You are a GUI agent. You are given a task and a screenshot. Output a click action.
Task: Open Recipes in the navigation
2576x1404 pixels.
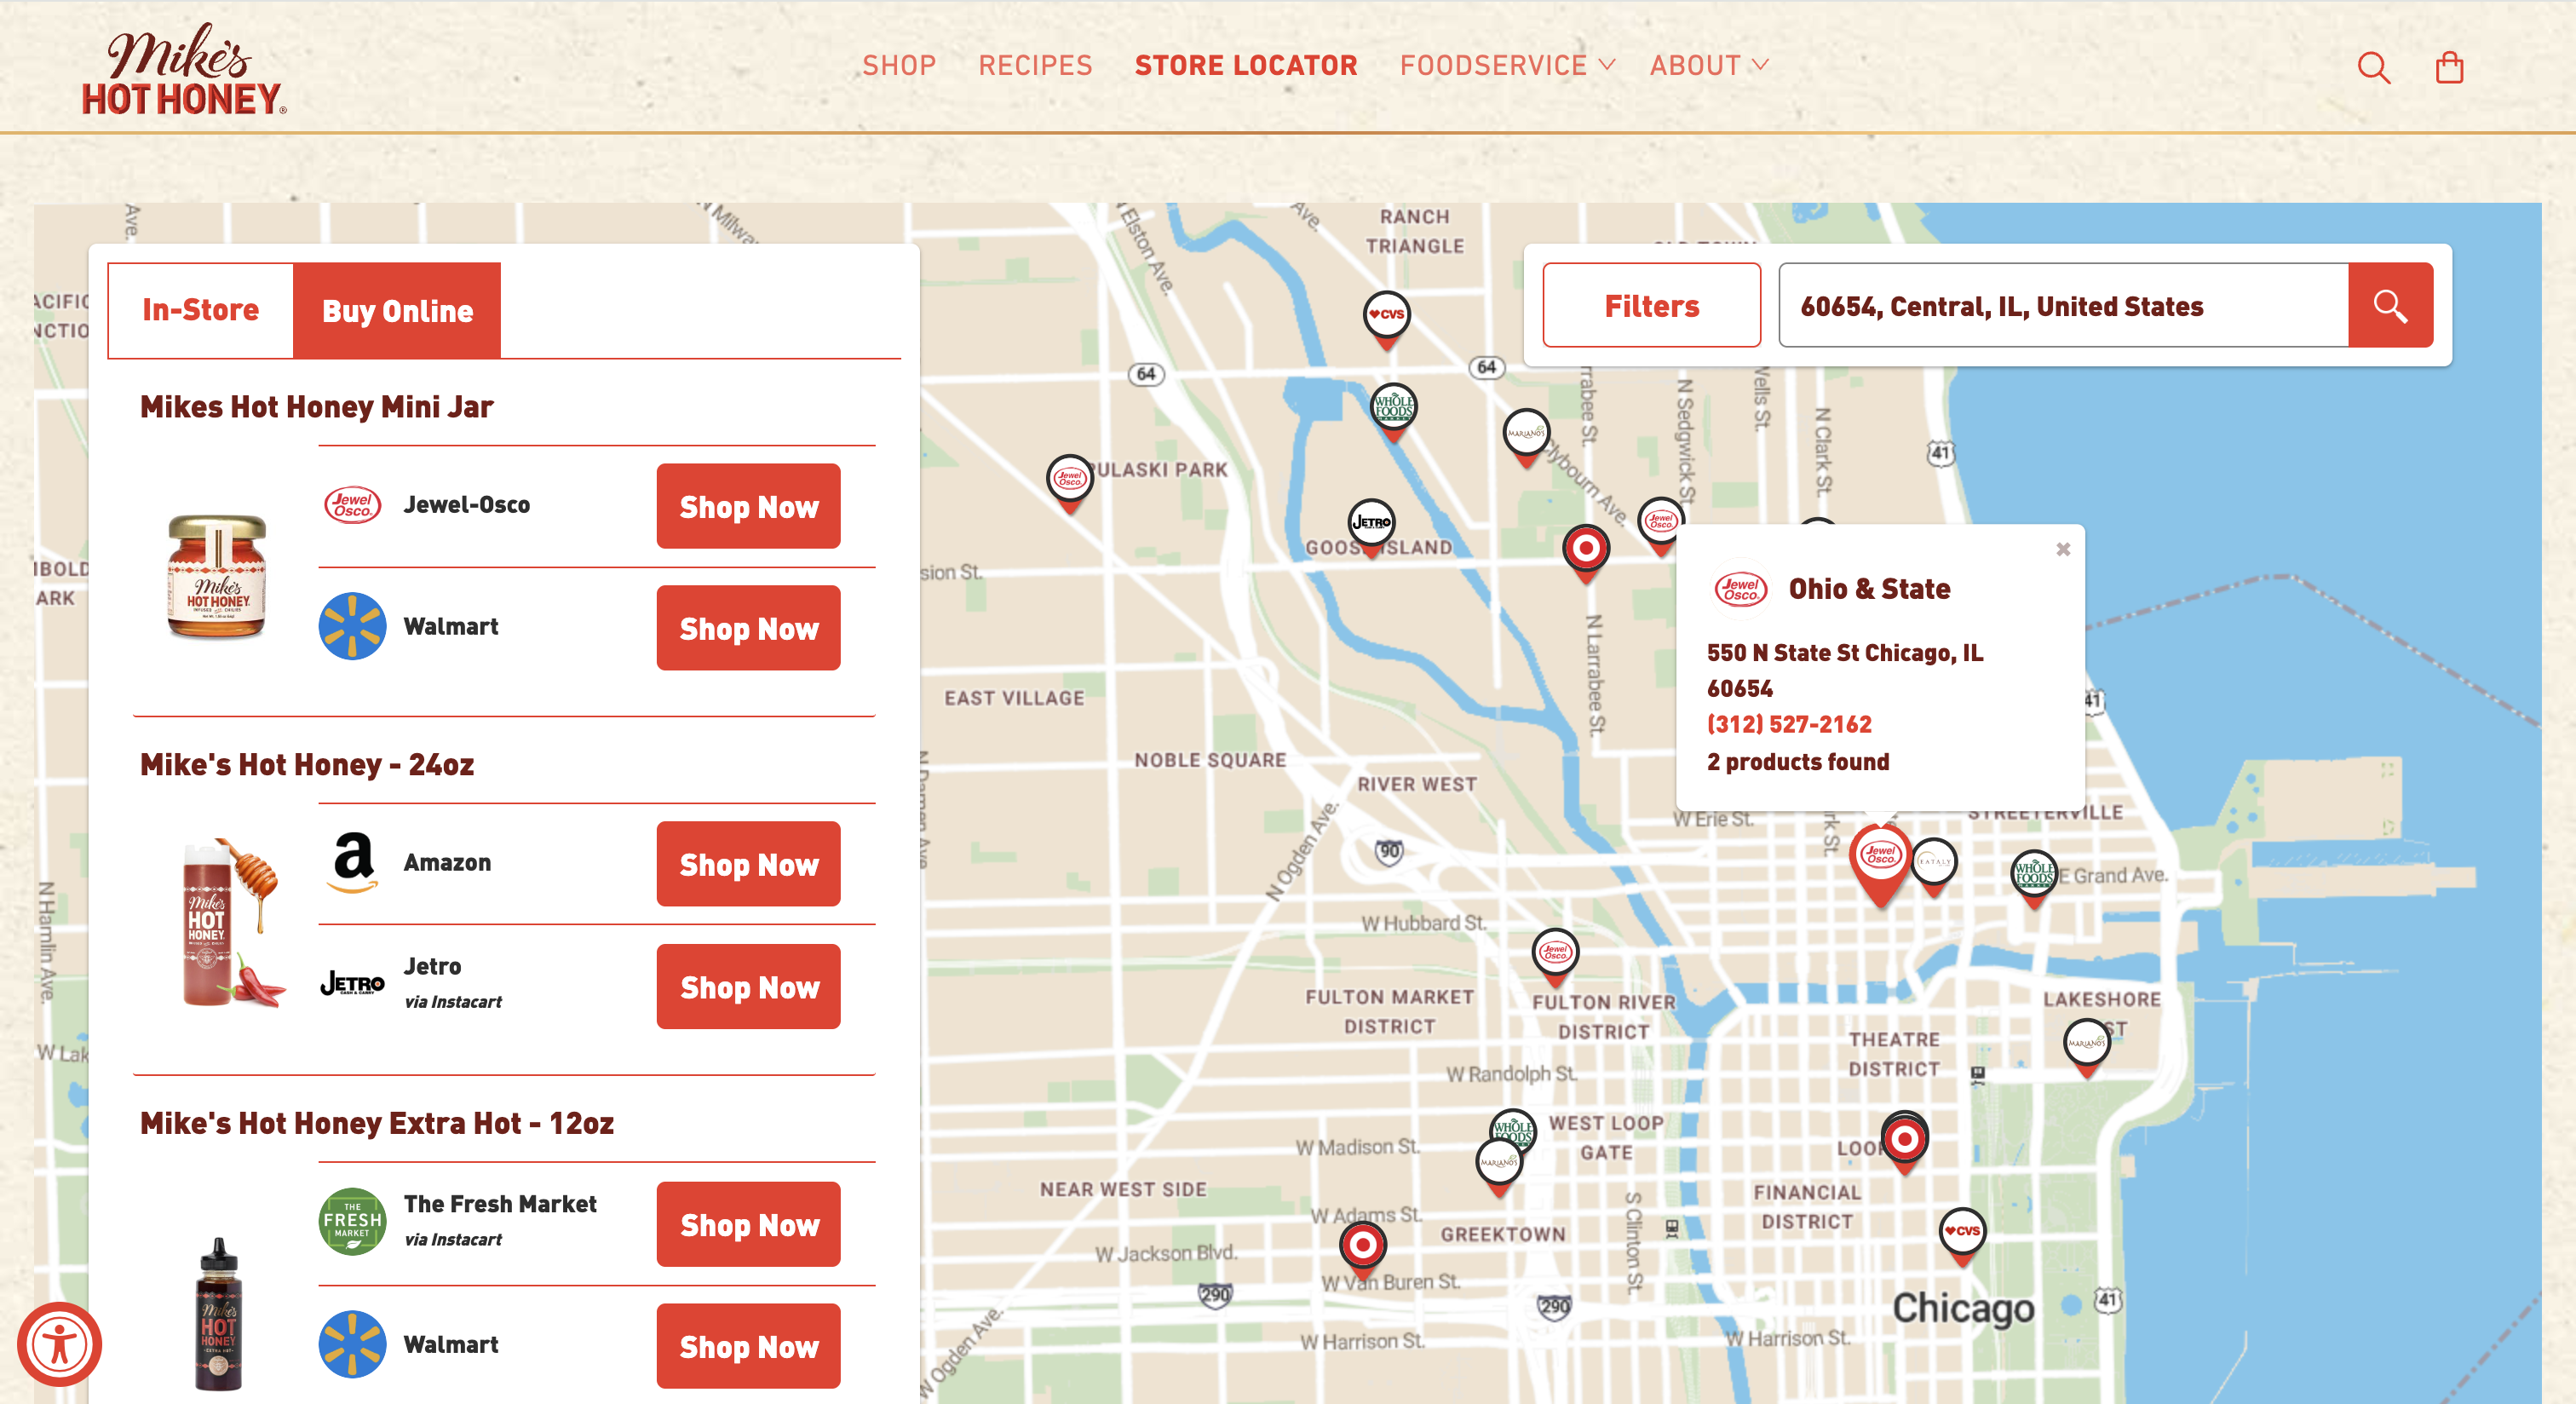pyautogui.click(x=1035, y=66)
